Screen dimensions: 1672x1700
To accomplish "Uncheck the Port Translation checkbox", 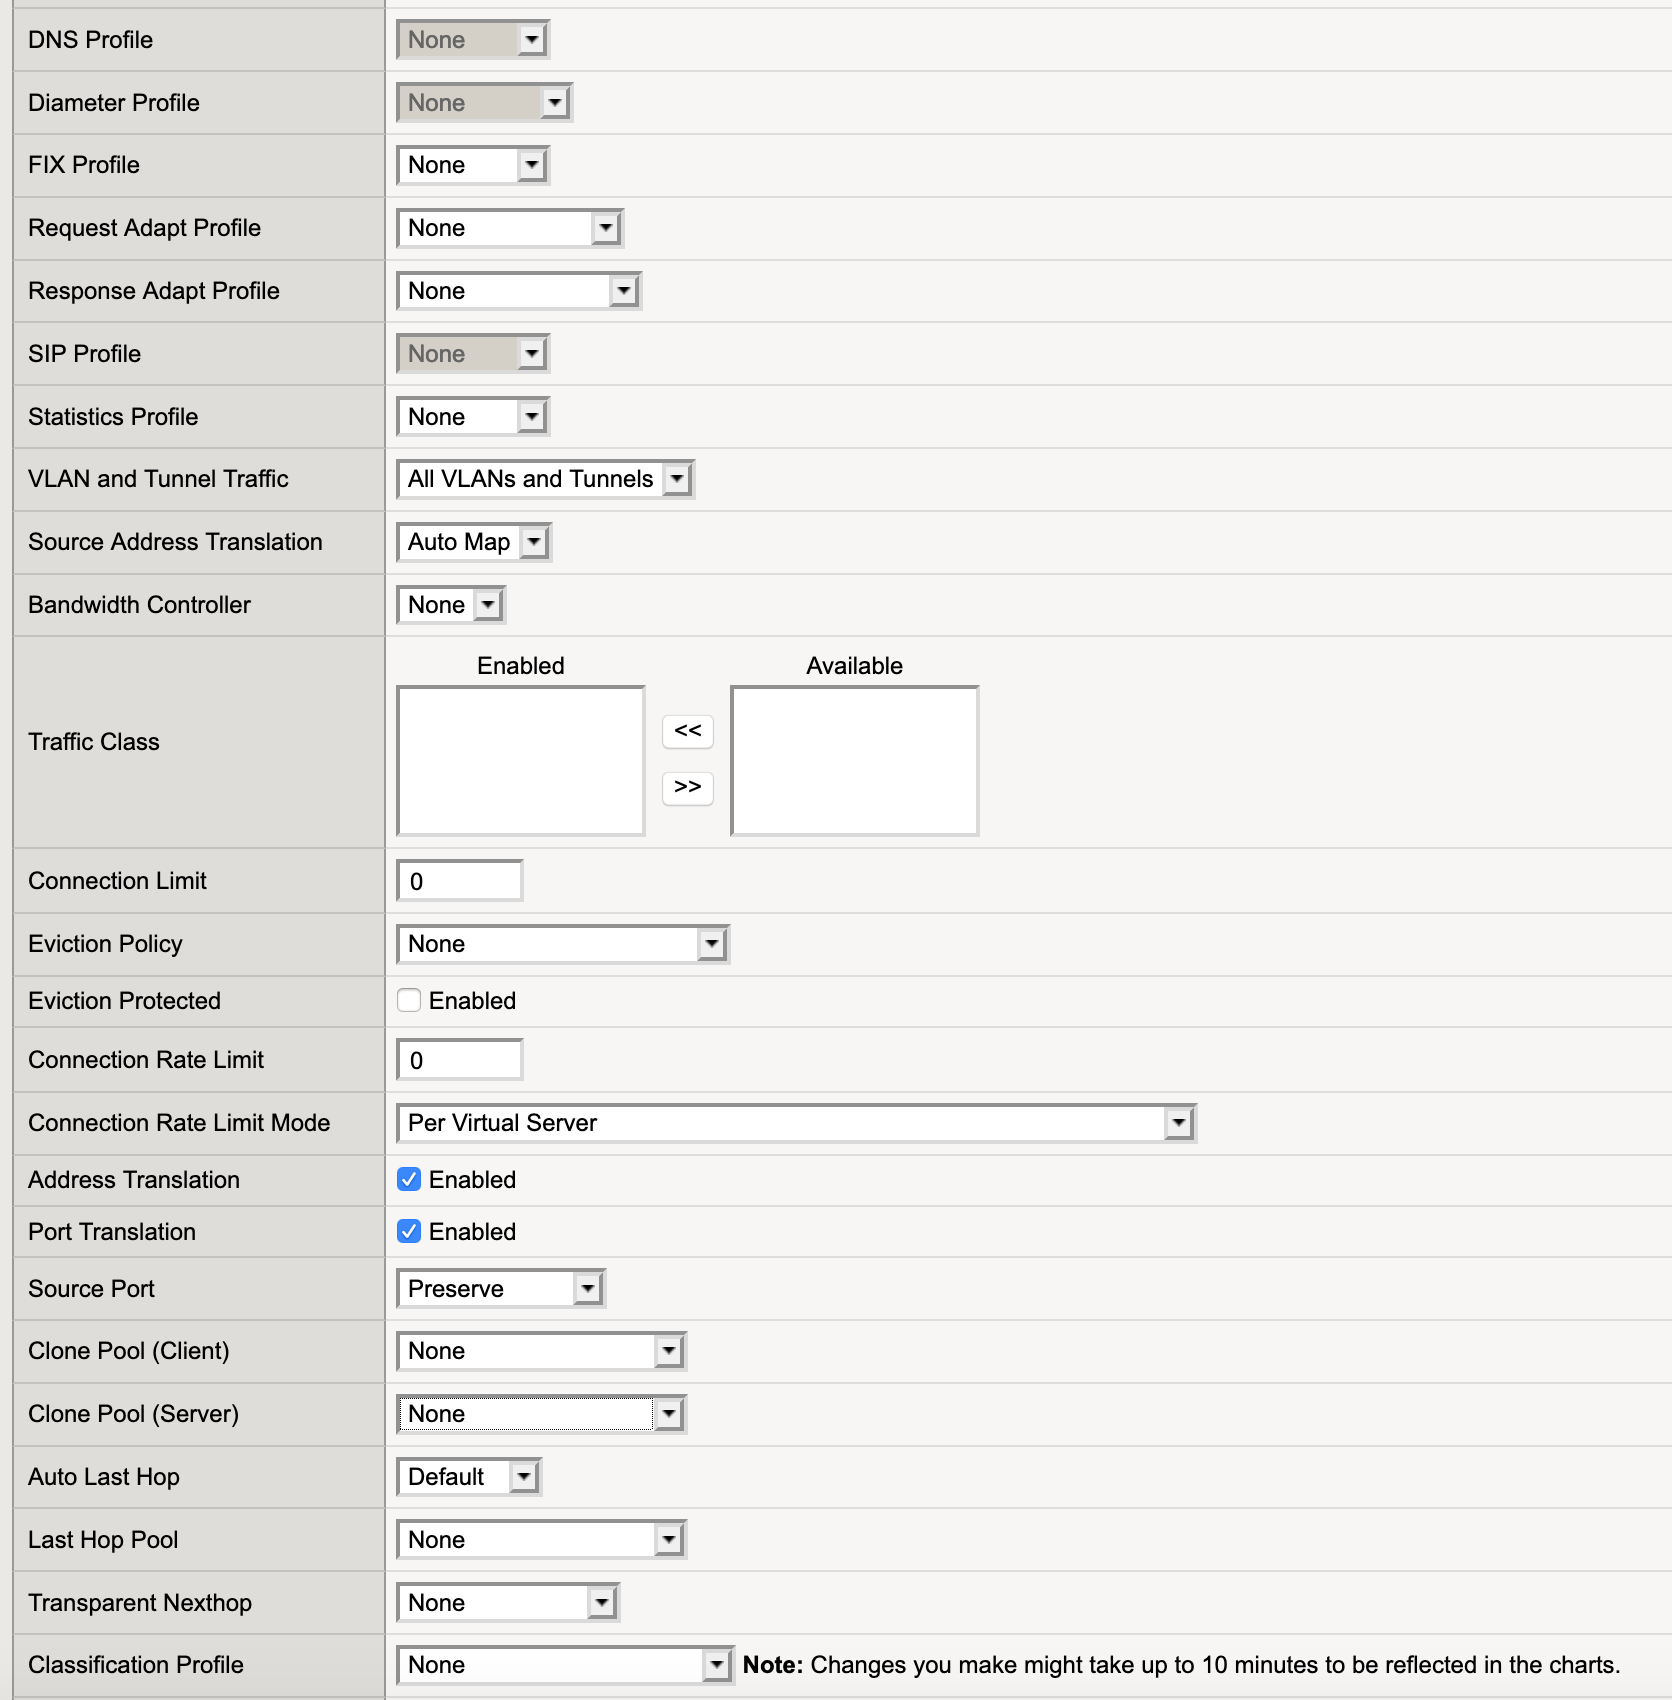I will pos(409,1231).
